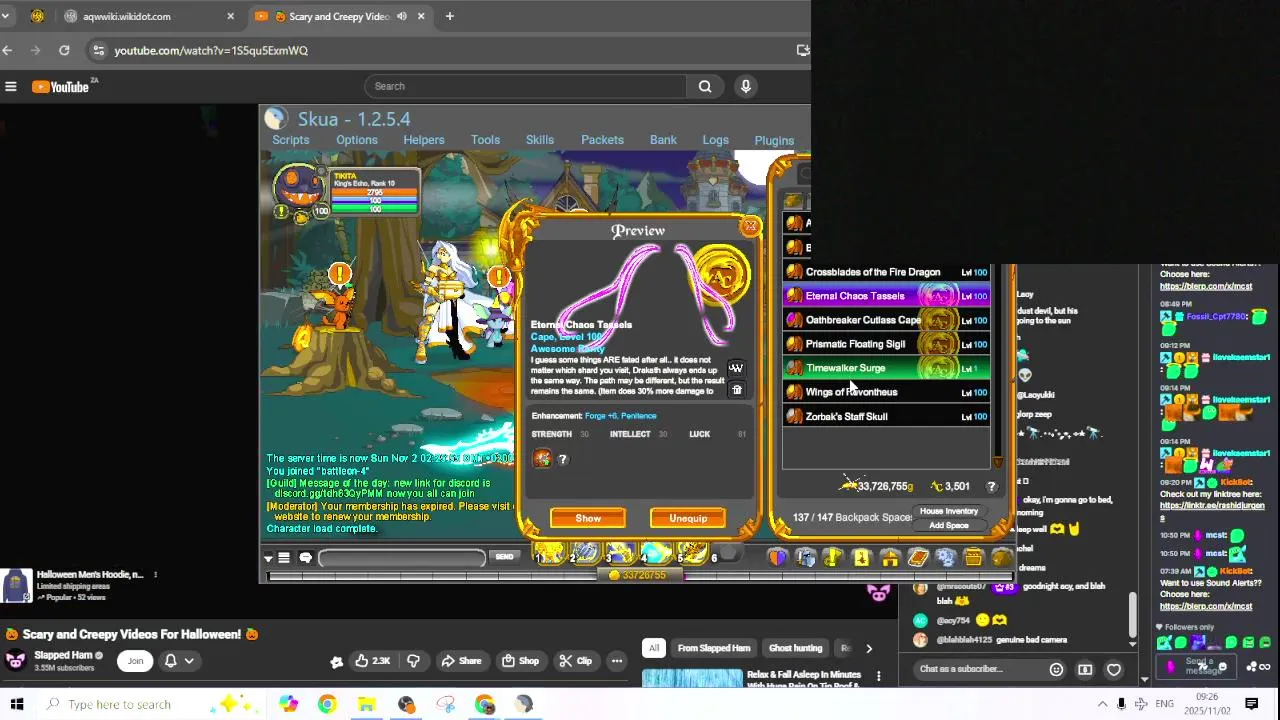Screen dimensions: 1280x720
Task: Click the Unequip button
Action: point(688,518)
